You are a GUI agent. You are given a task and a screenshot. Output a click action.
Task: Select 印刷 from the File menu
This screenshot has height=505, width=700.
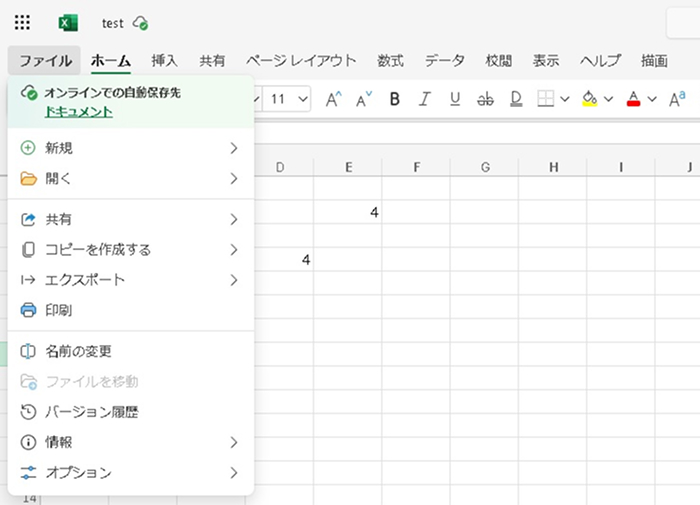[131, 310]
